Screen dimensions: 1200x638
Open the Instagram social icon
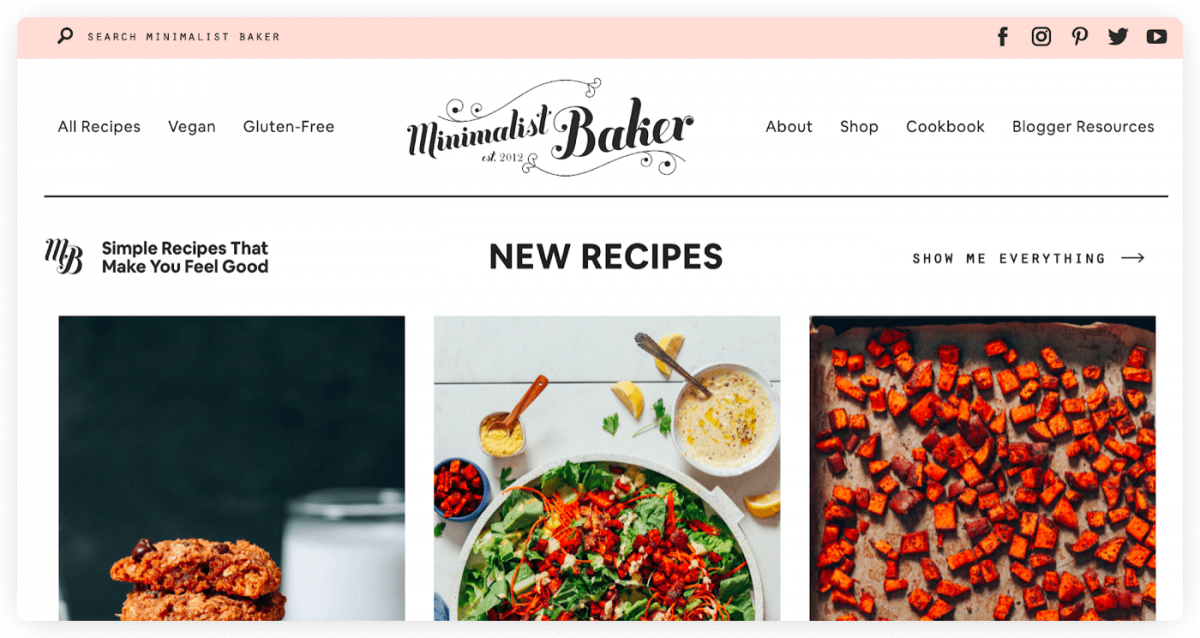1041,37
